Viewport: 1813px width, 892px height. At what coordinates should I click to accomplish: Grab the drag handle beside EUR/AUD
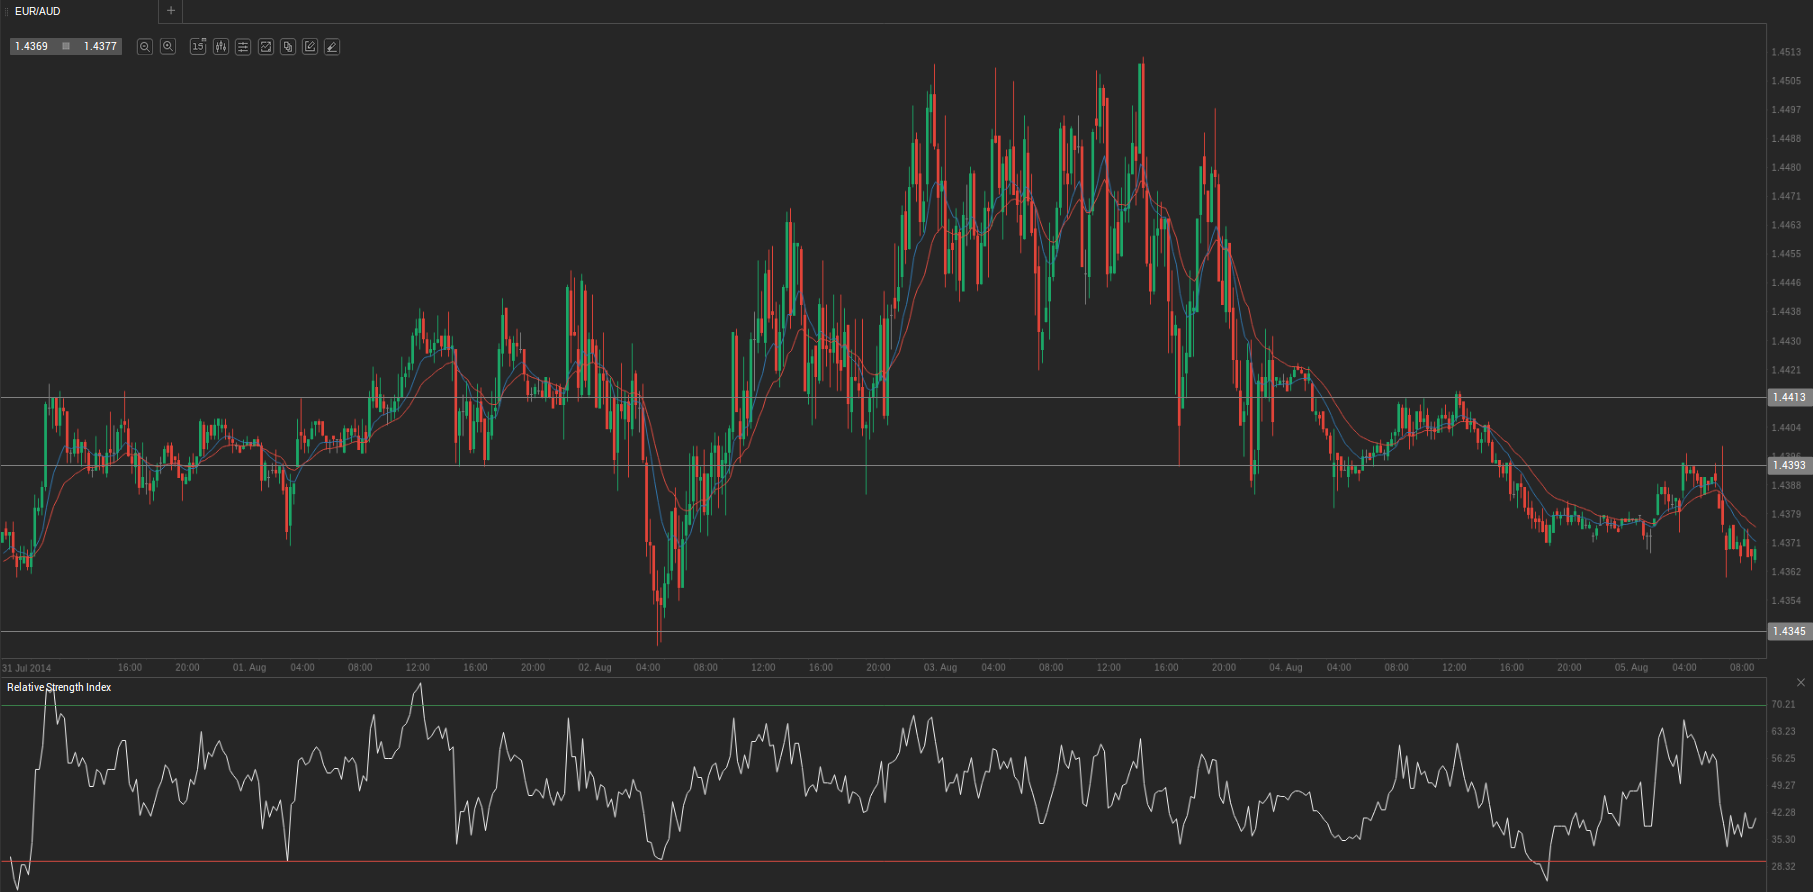click(6, 11)
